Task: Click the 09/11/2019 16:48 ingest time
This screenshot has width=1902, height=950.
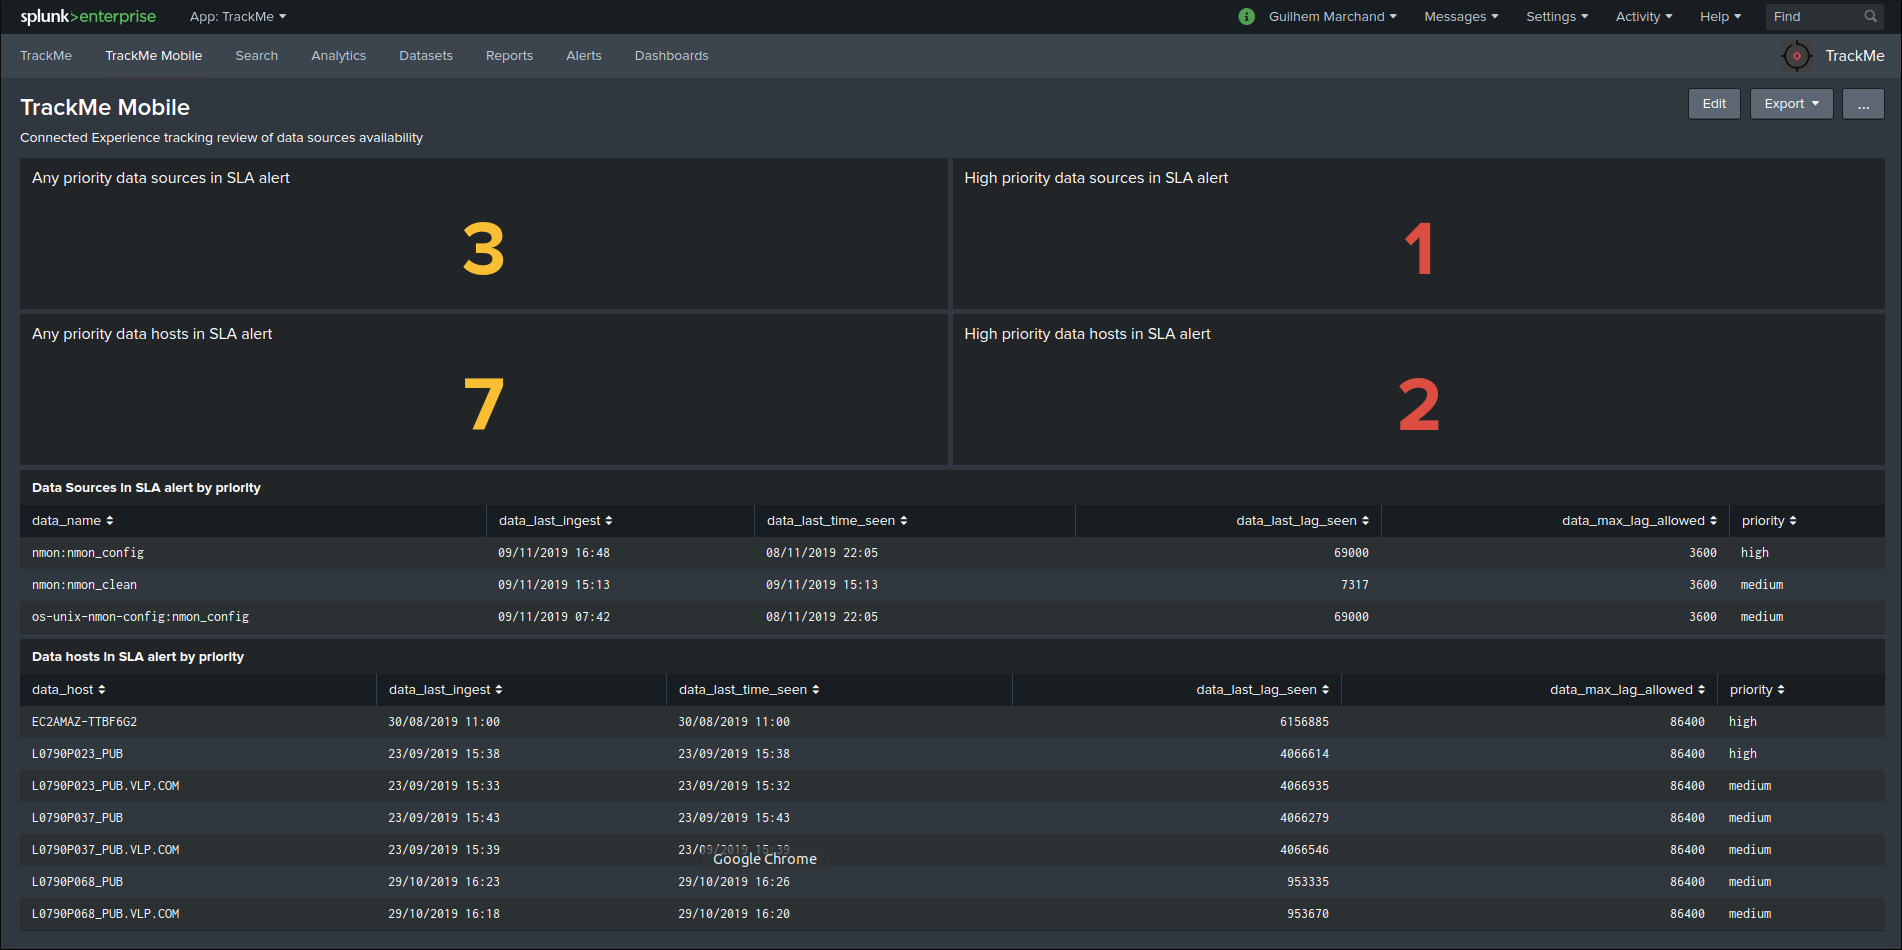Action: [554, 553]
